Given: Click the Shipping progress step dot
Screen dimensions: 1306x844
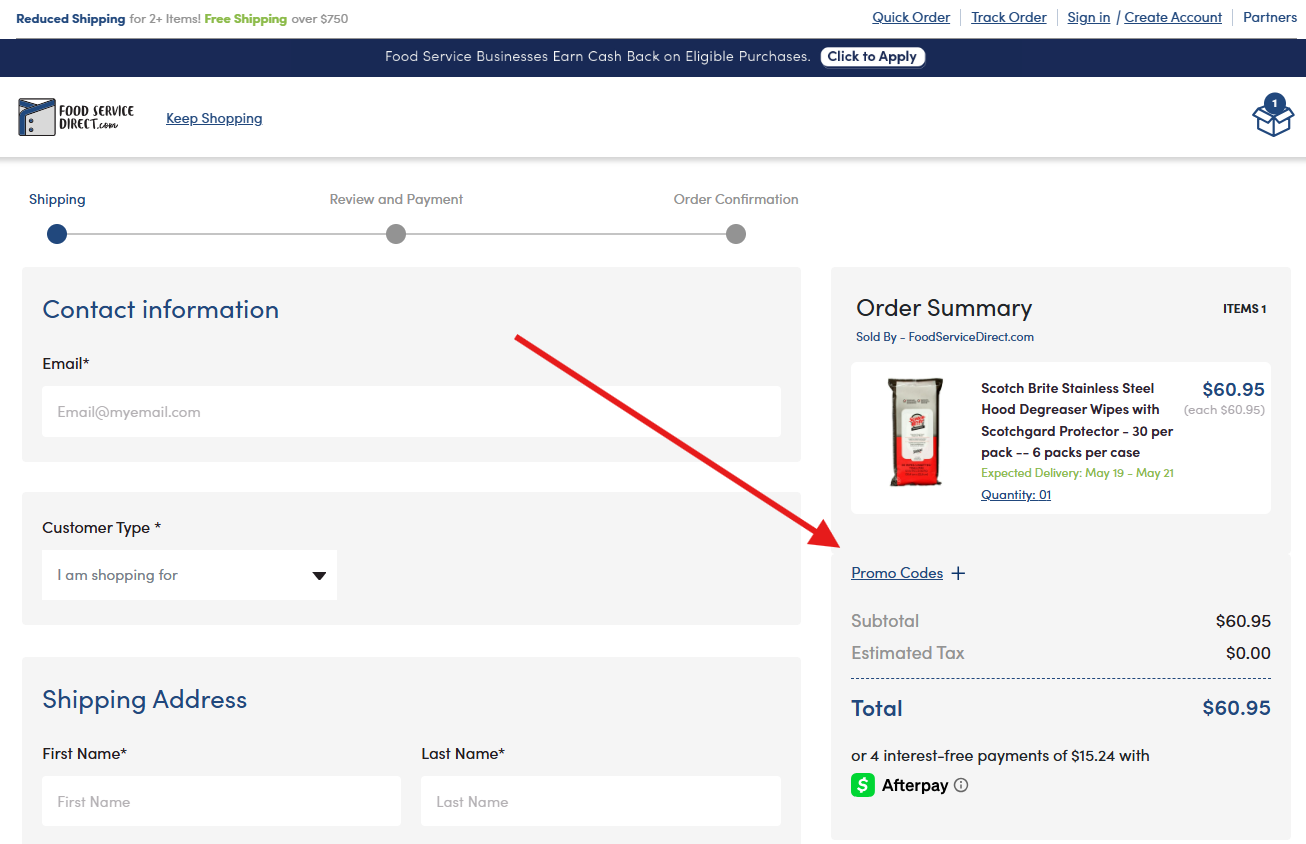Looking at the screenshot, I should (56, 234).
